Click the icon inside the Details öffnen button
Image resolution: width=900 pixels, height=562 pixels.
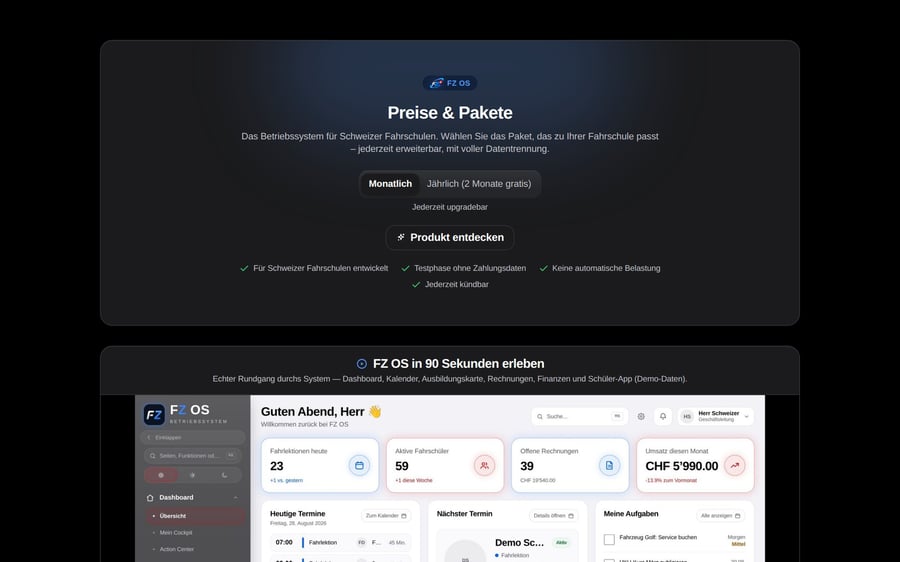(x=571, y=516)
